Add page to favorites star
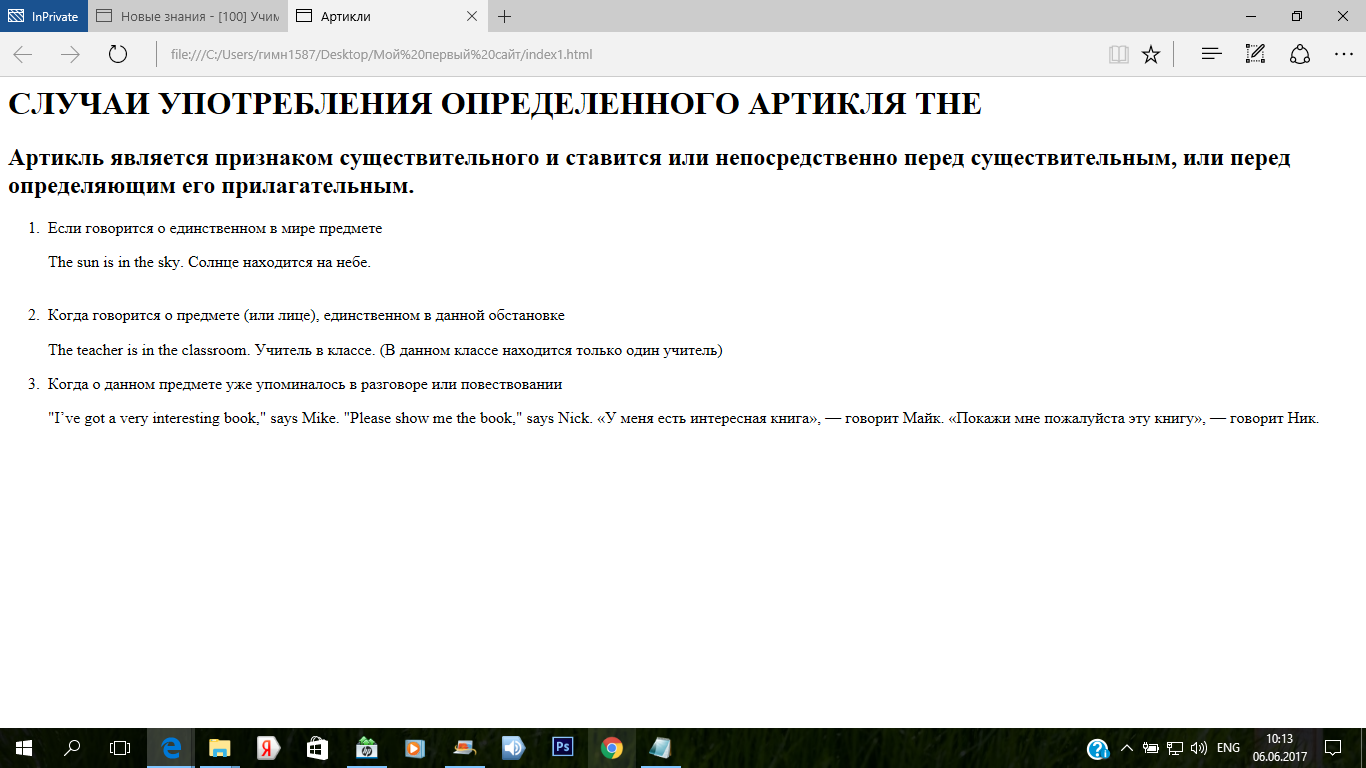 pos(1151,54)
